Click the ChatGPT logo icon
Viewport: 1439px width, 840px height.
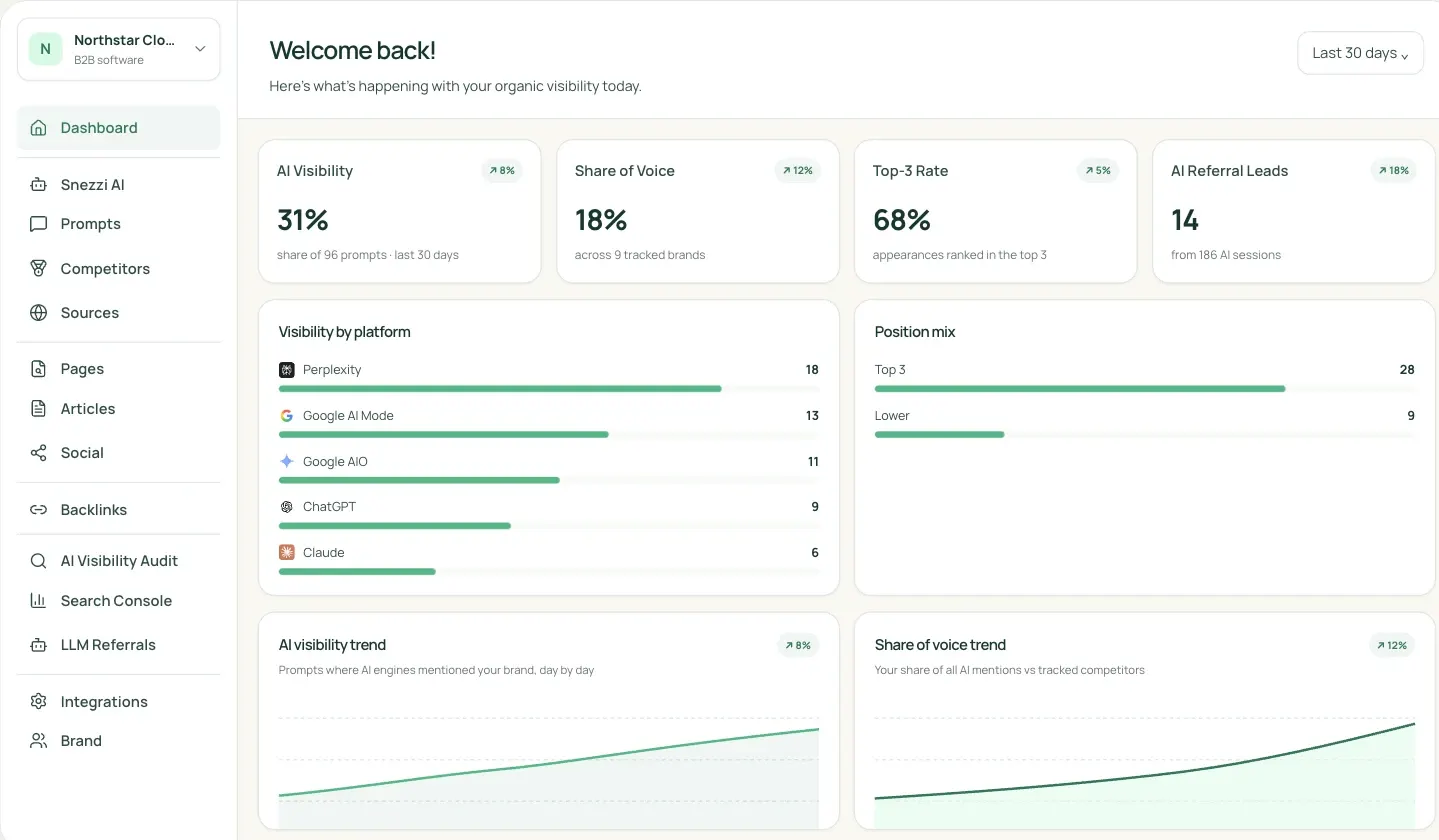[x=287, y=507]
